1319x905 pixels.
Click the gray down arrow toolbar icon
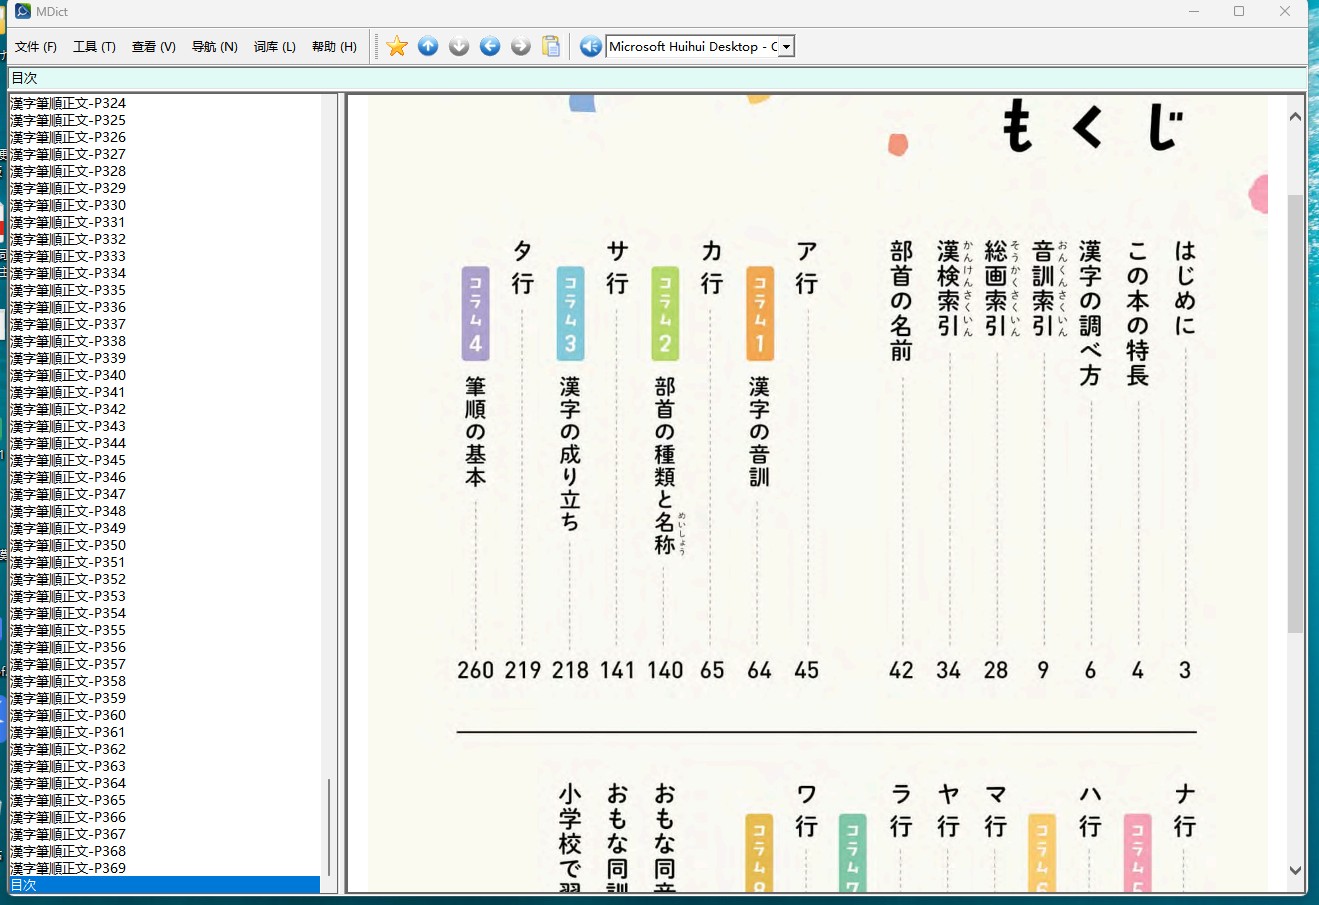click(x=459, y=46)
